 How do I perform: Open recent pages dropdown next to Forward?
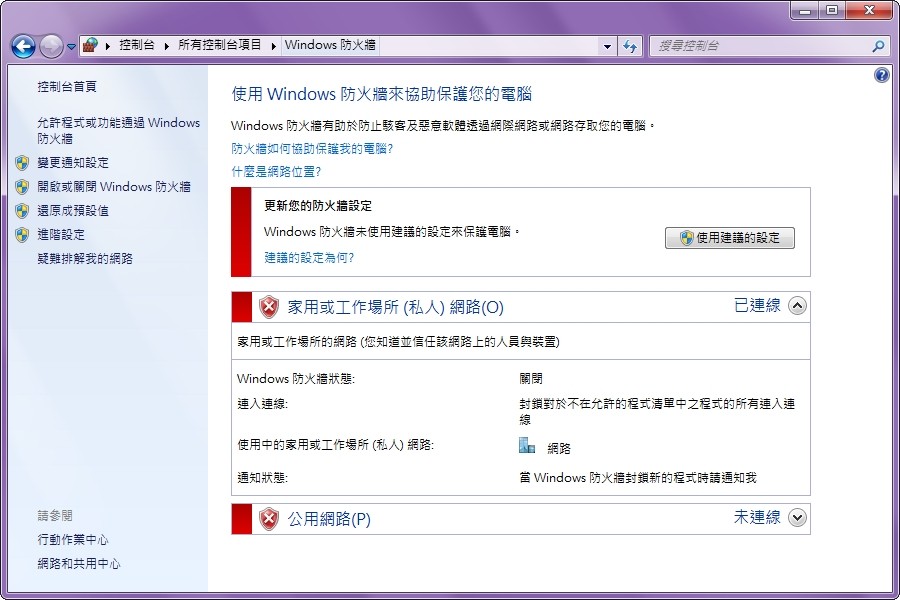pyautogui.click(x=71, y=47)
